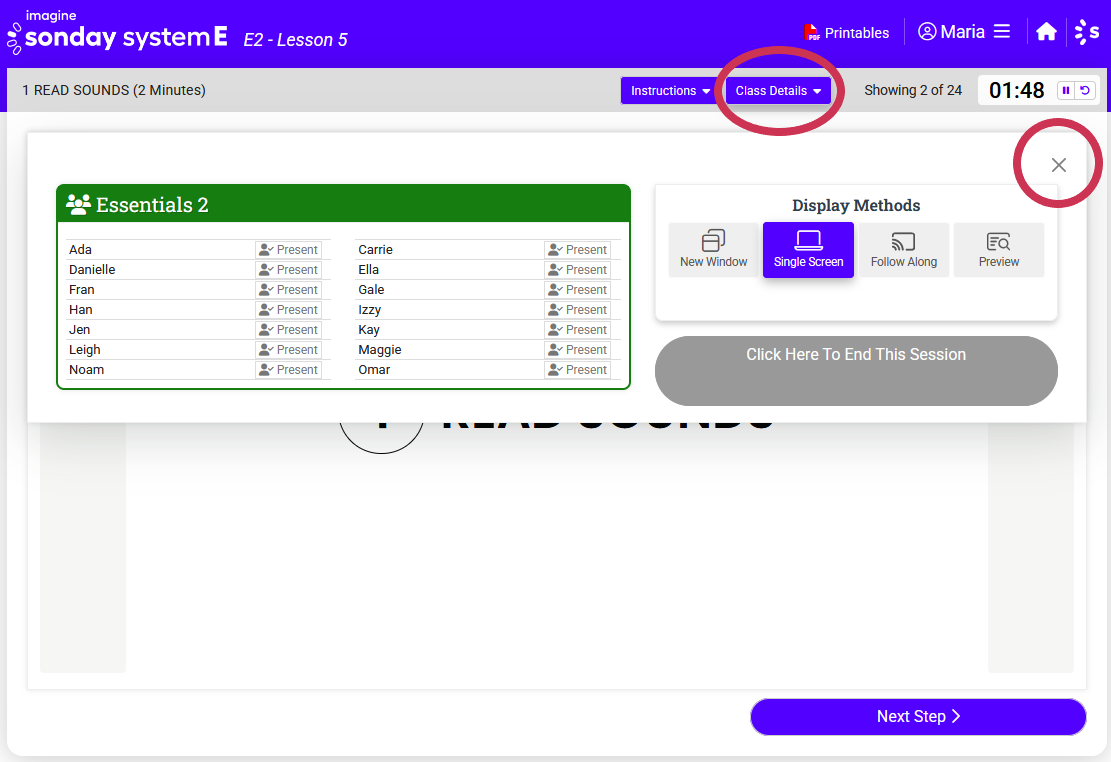This screenshot has width=1111, height=762.
Task: Reset the countdown timer
Action: 1085,91
